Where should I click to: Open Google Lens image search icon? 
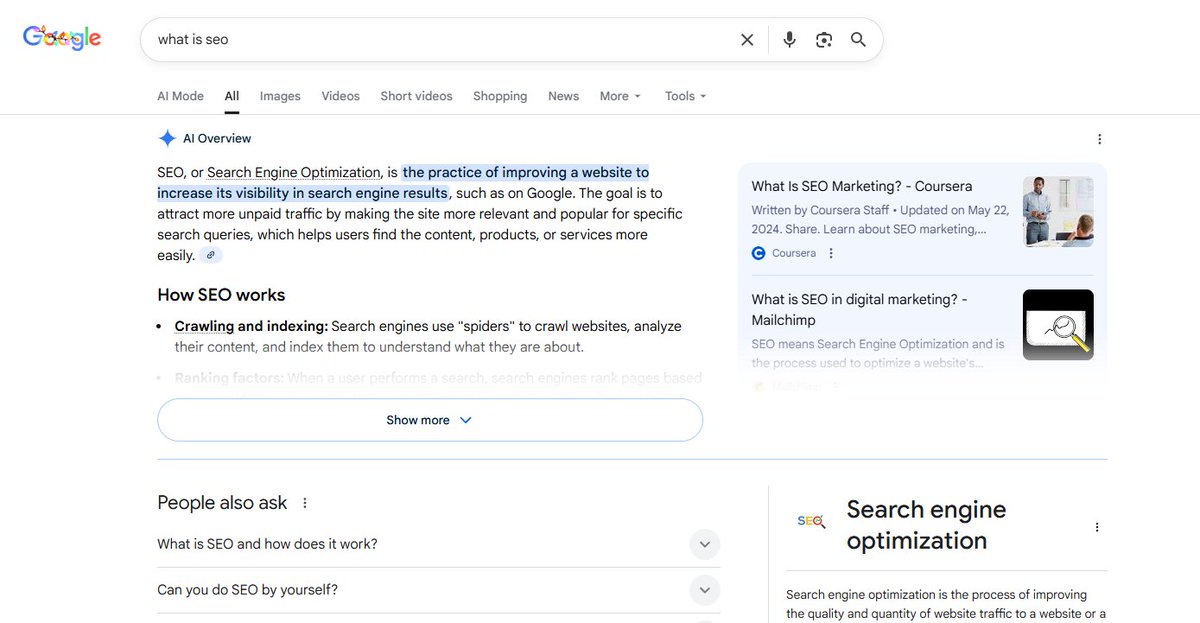point(824,40)
